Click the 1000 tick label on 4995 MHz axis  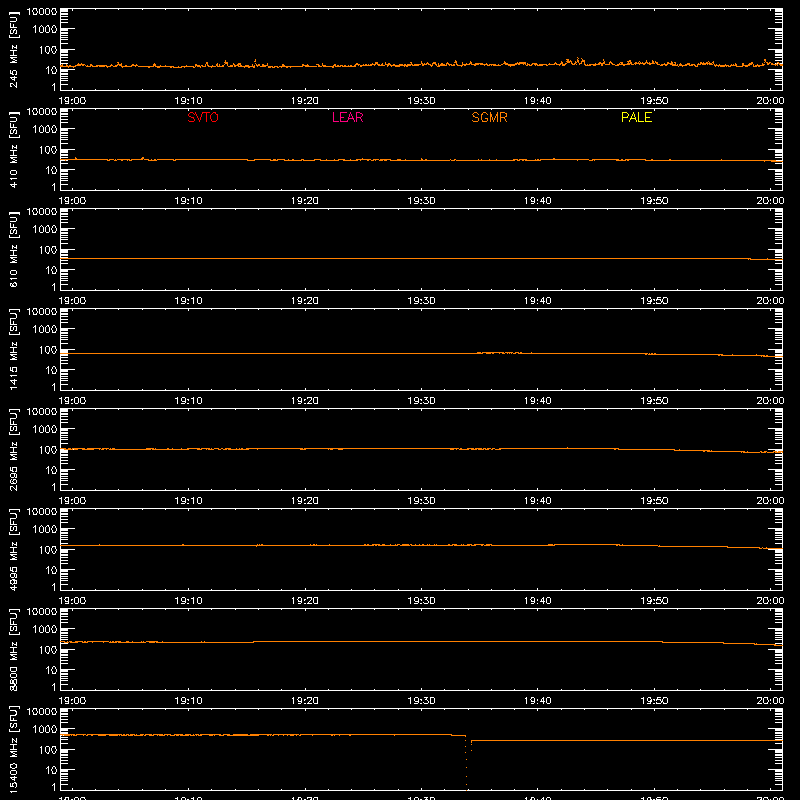(x=45, y=530)
